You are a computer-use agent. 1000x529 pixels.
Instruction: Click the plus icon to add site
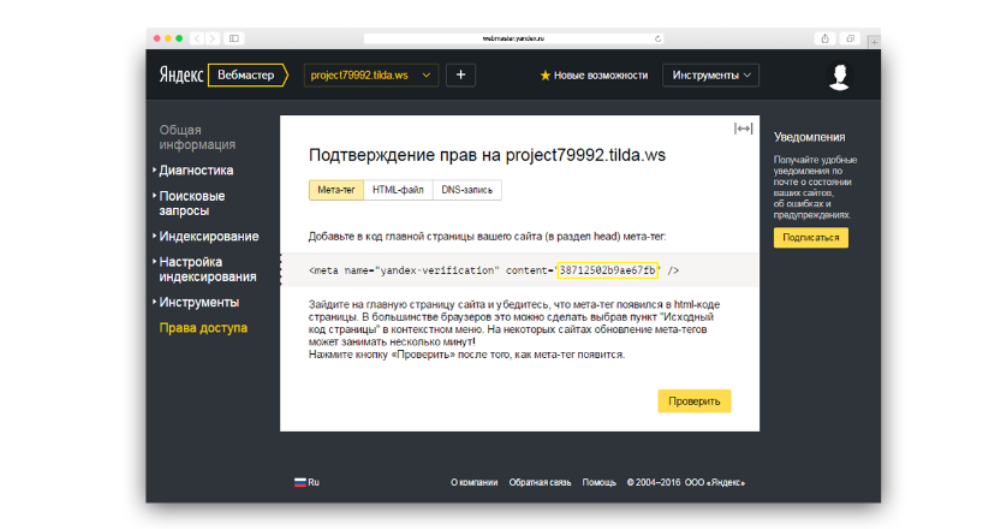coord(460,75)
